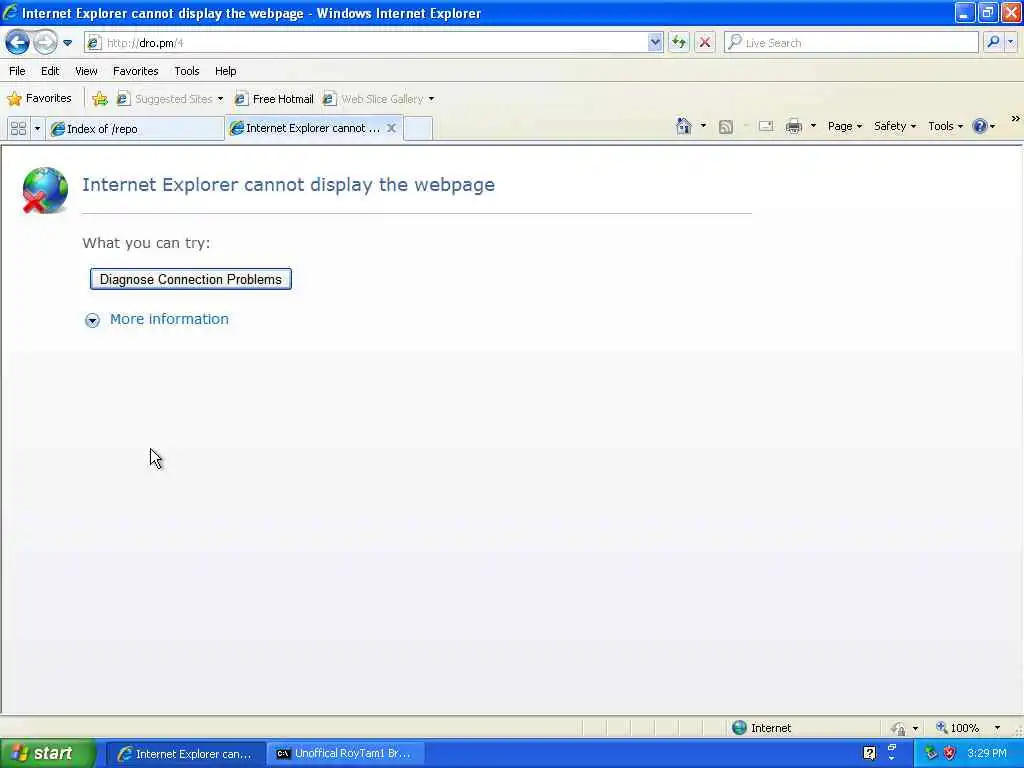
Task: Switch to the Index of /repo tab
Action: point(135,129)
